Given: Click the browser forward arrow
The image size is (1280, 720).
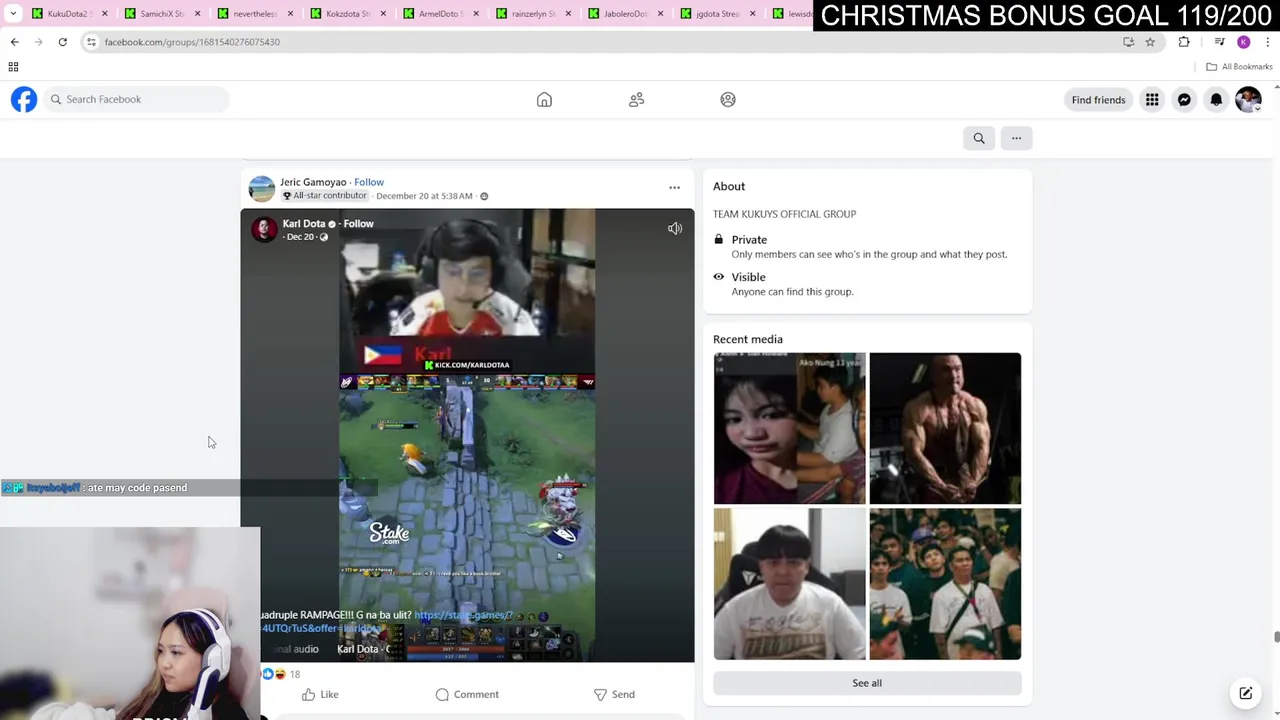Looking at the screenshot, I should [x=38, y=42].
